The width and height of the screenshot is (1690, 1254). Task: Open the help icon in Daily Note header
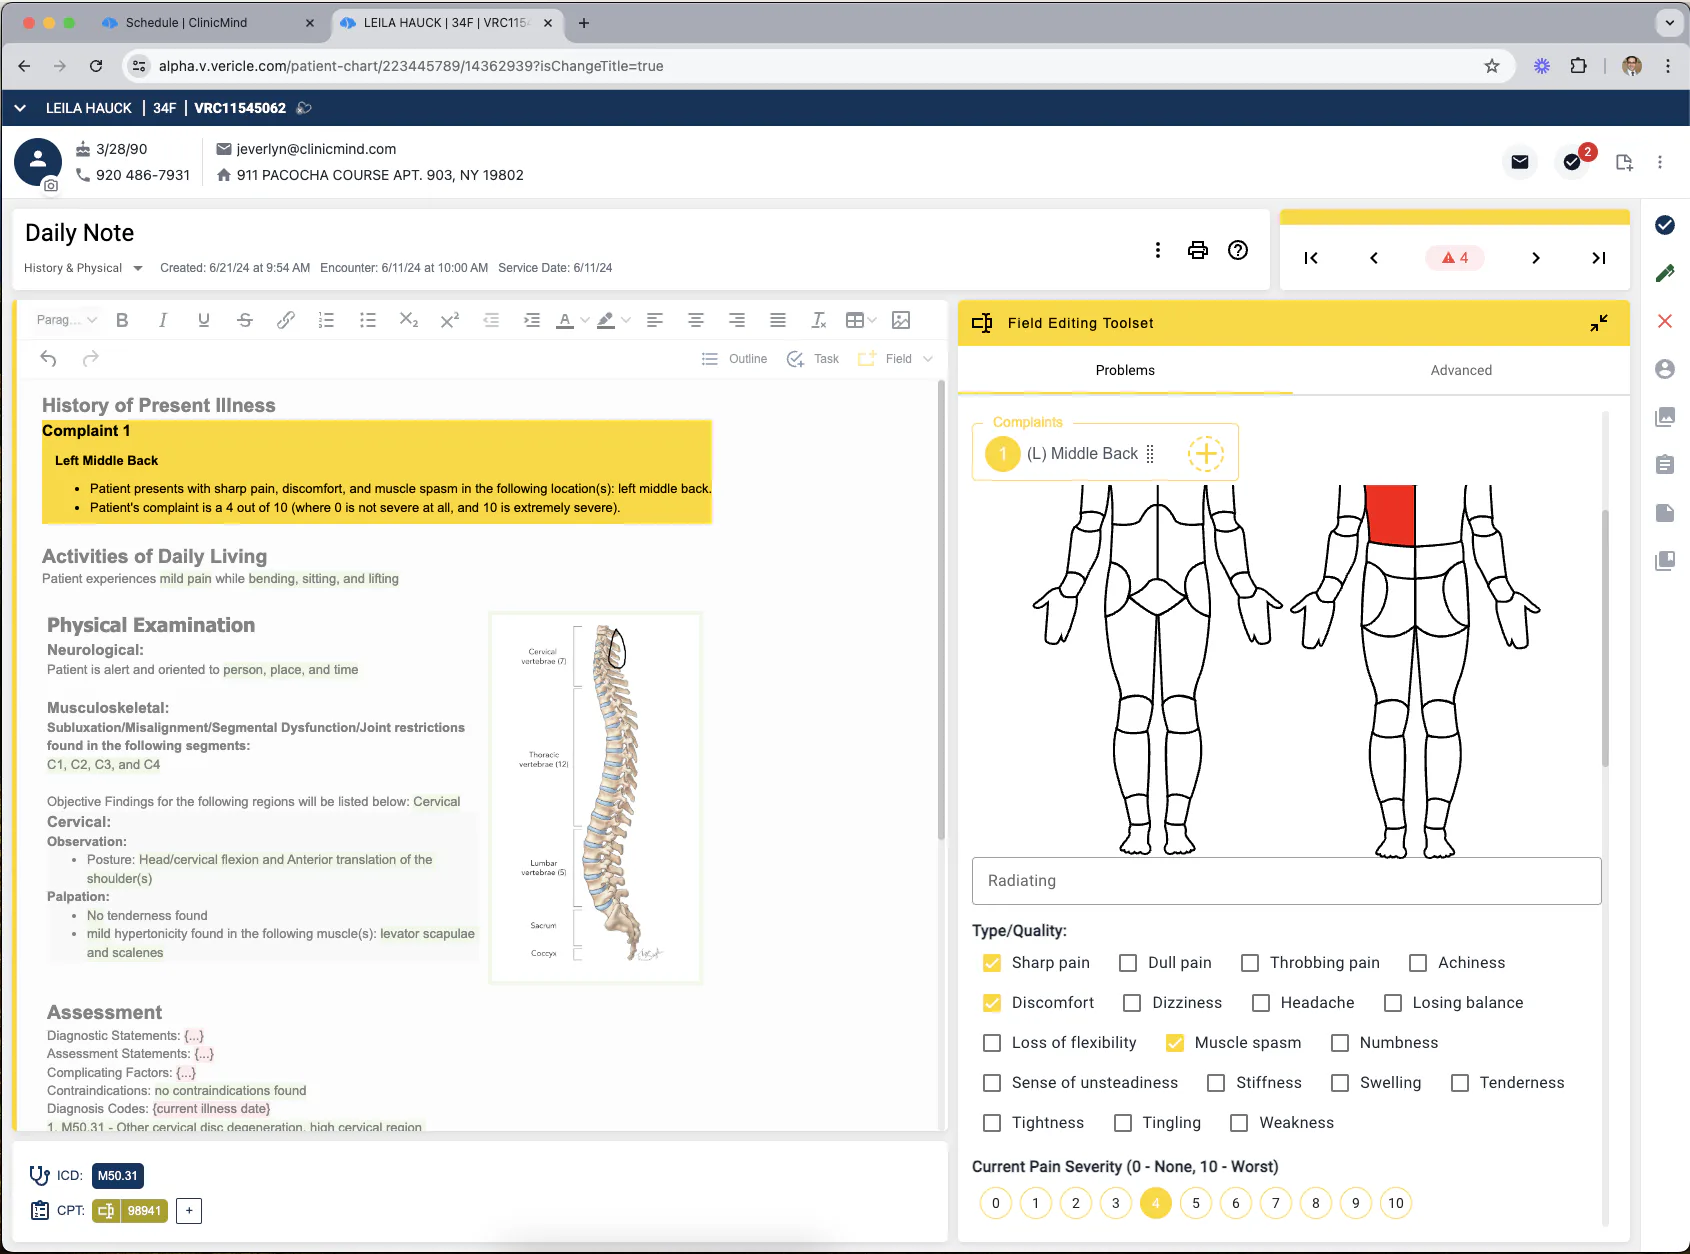[1238, 250]
